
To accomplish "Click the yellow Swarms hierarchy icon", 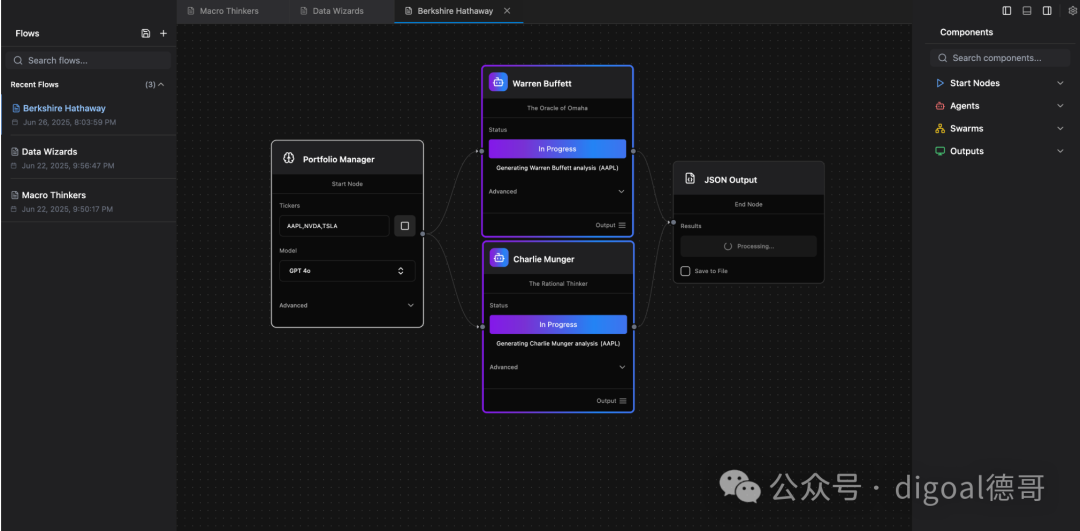I will pos(940,129).
